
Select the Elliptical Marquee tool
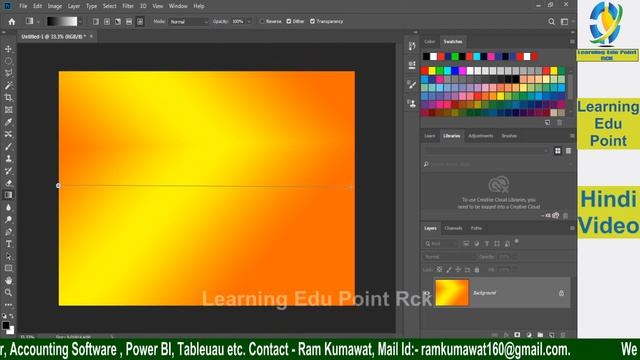[x=8, y=61]
